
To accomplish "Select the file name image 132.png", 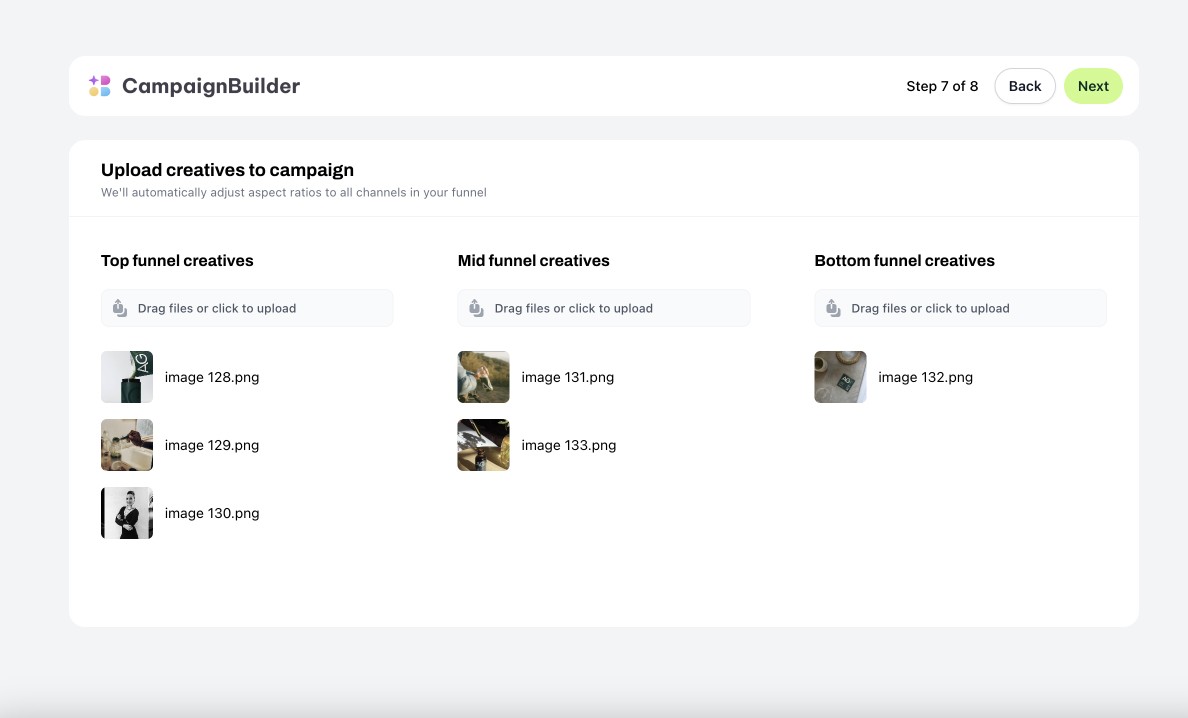I will (x=925, y=377).
